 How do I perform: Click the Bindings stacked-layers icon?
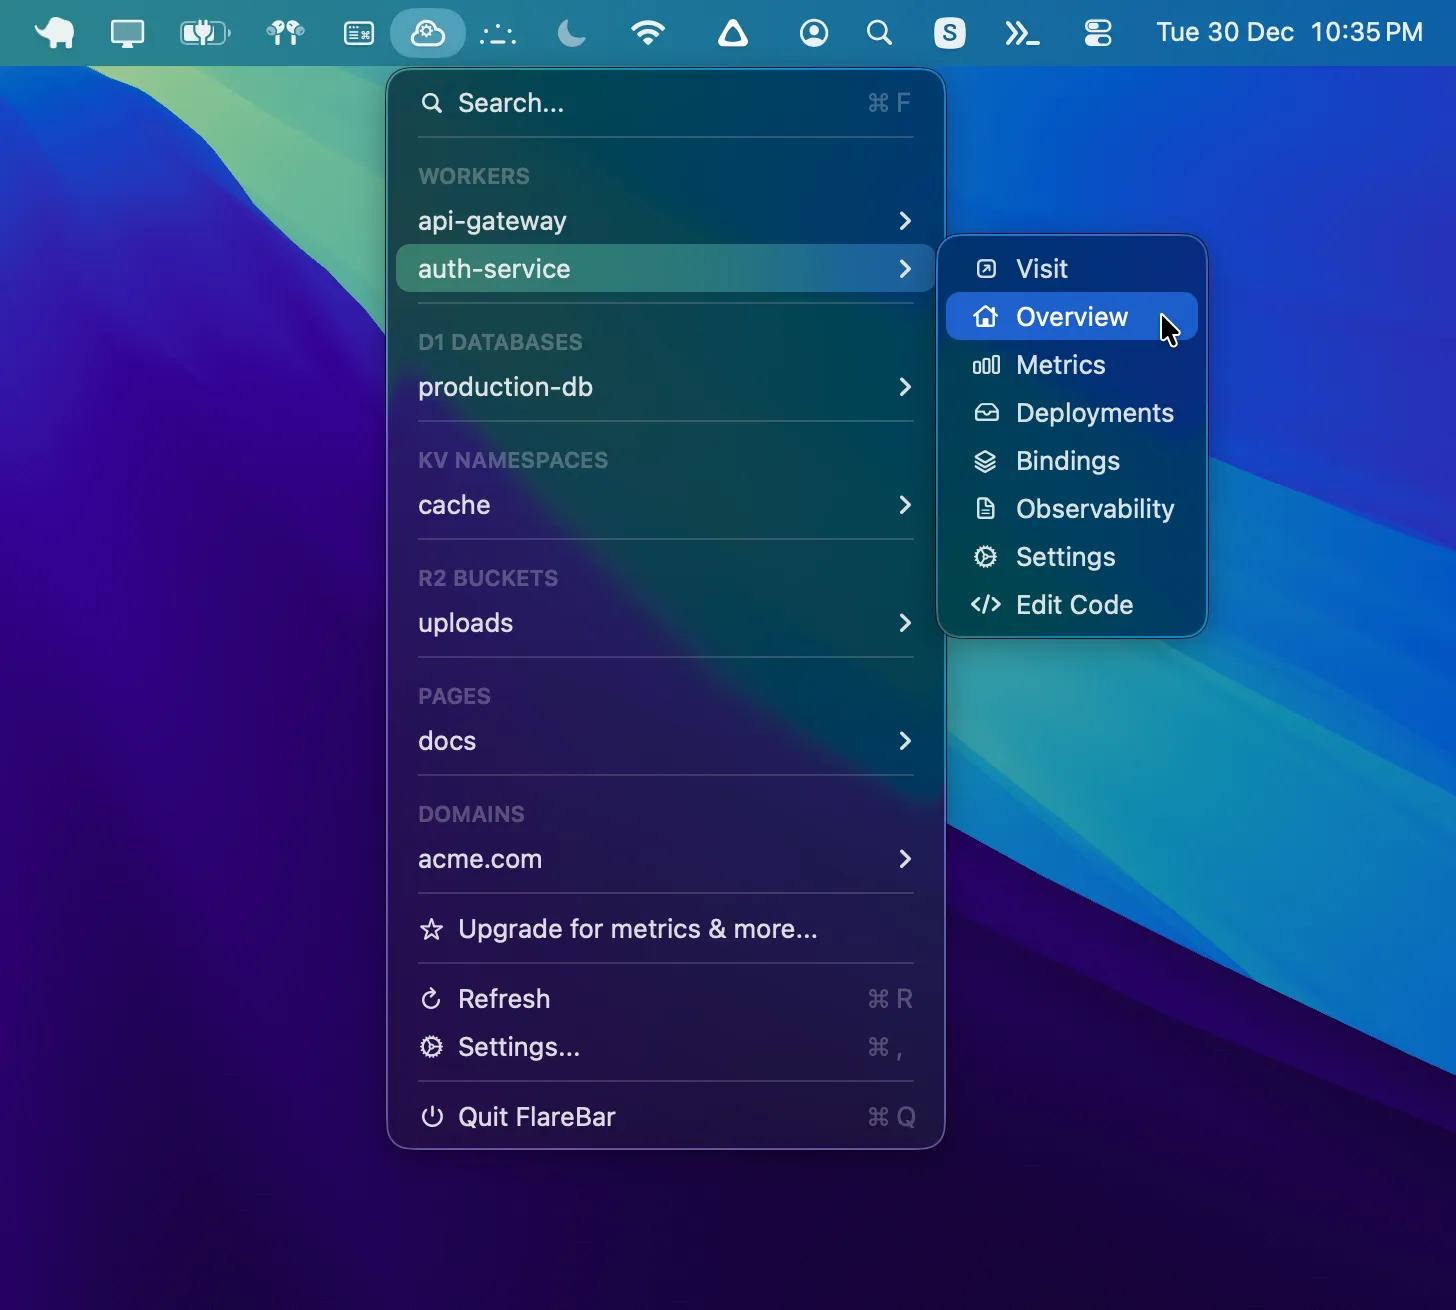(986, 461)
